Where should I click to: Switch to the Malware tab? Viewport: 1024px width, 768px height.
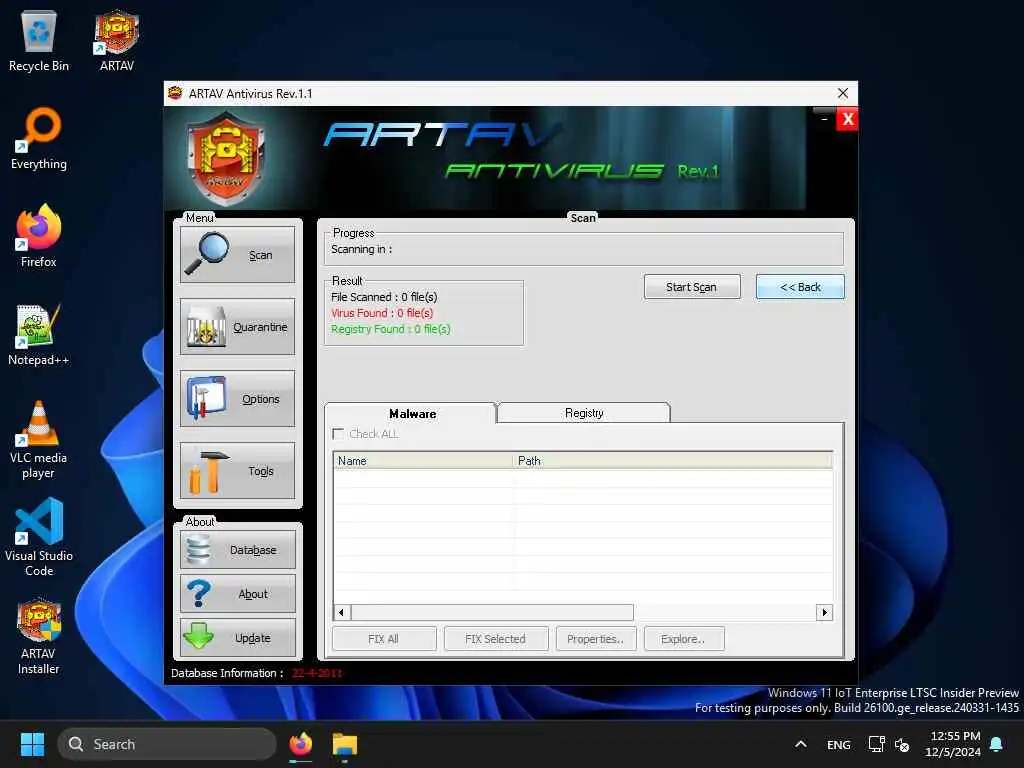411,413
